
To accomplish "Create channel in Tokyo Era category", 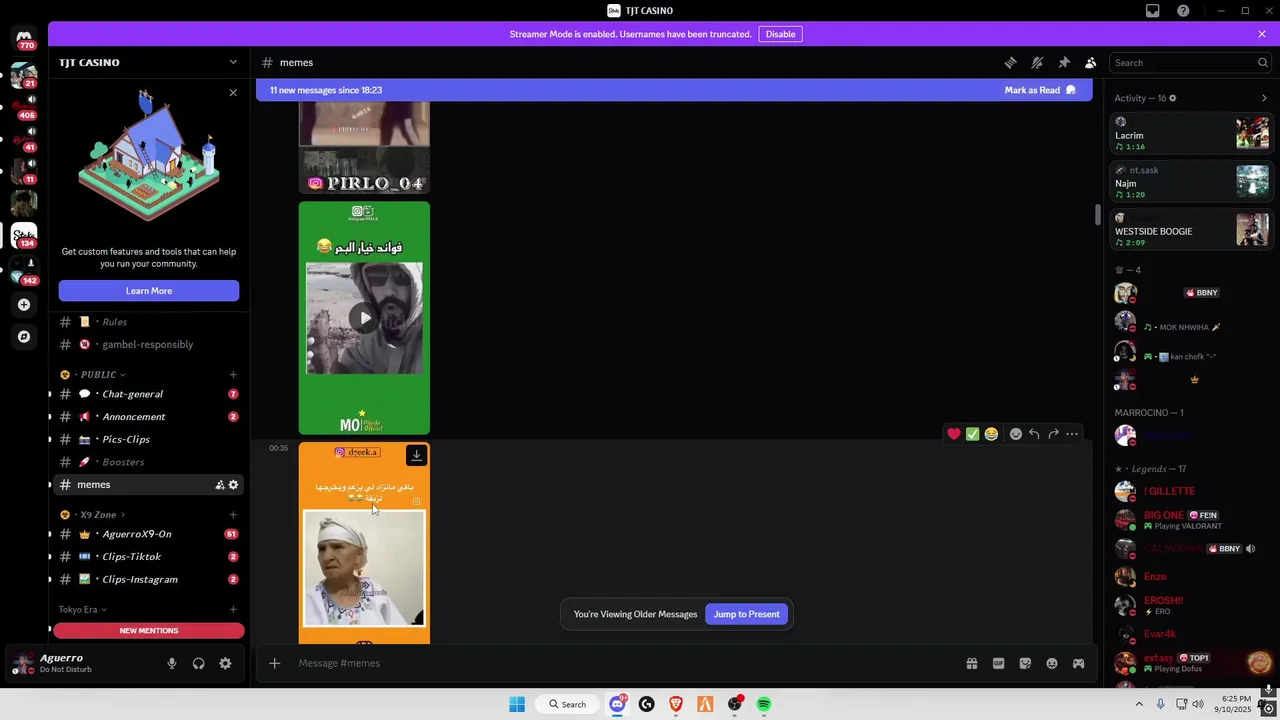I will (233, 609).
